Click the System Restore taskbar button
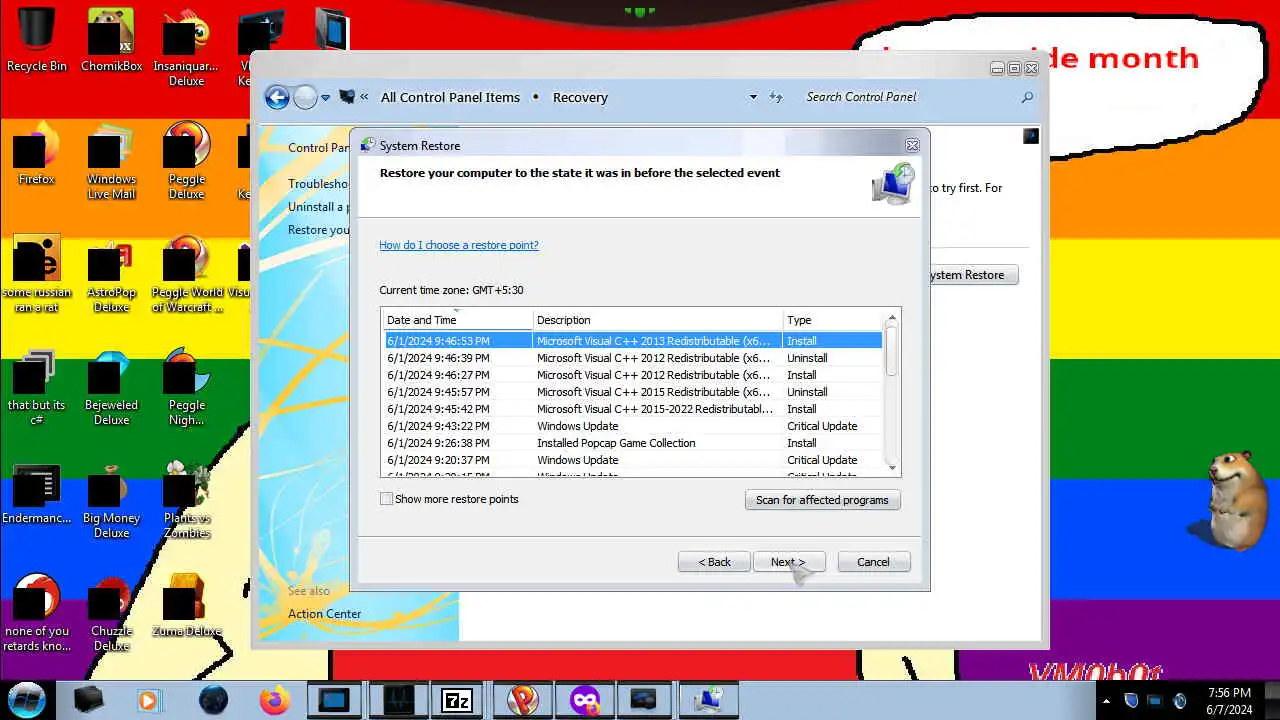This screenshot has width=1280, height=720. click(x=709, y=700)
